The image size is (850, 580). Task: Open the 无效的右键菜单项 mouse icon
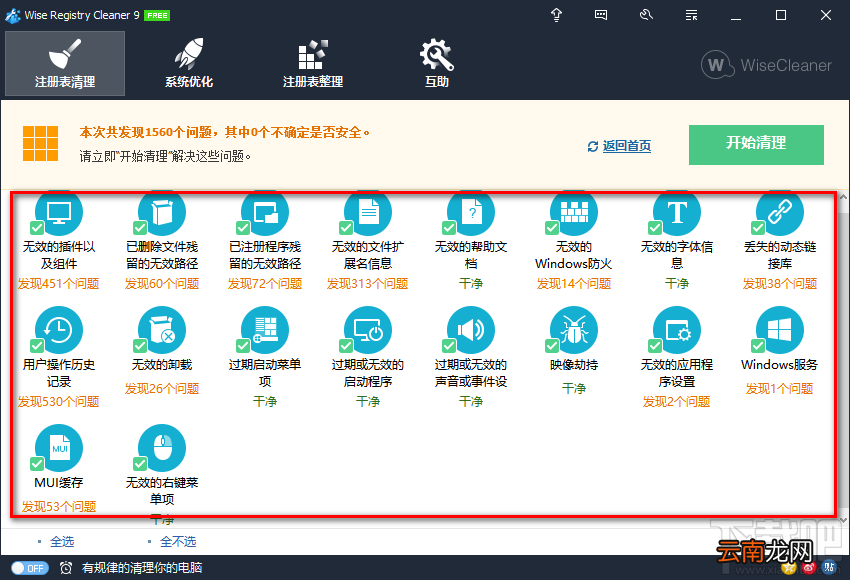[x=162, y=448]
